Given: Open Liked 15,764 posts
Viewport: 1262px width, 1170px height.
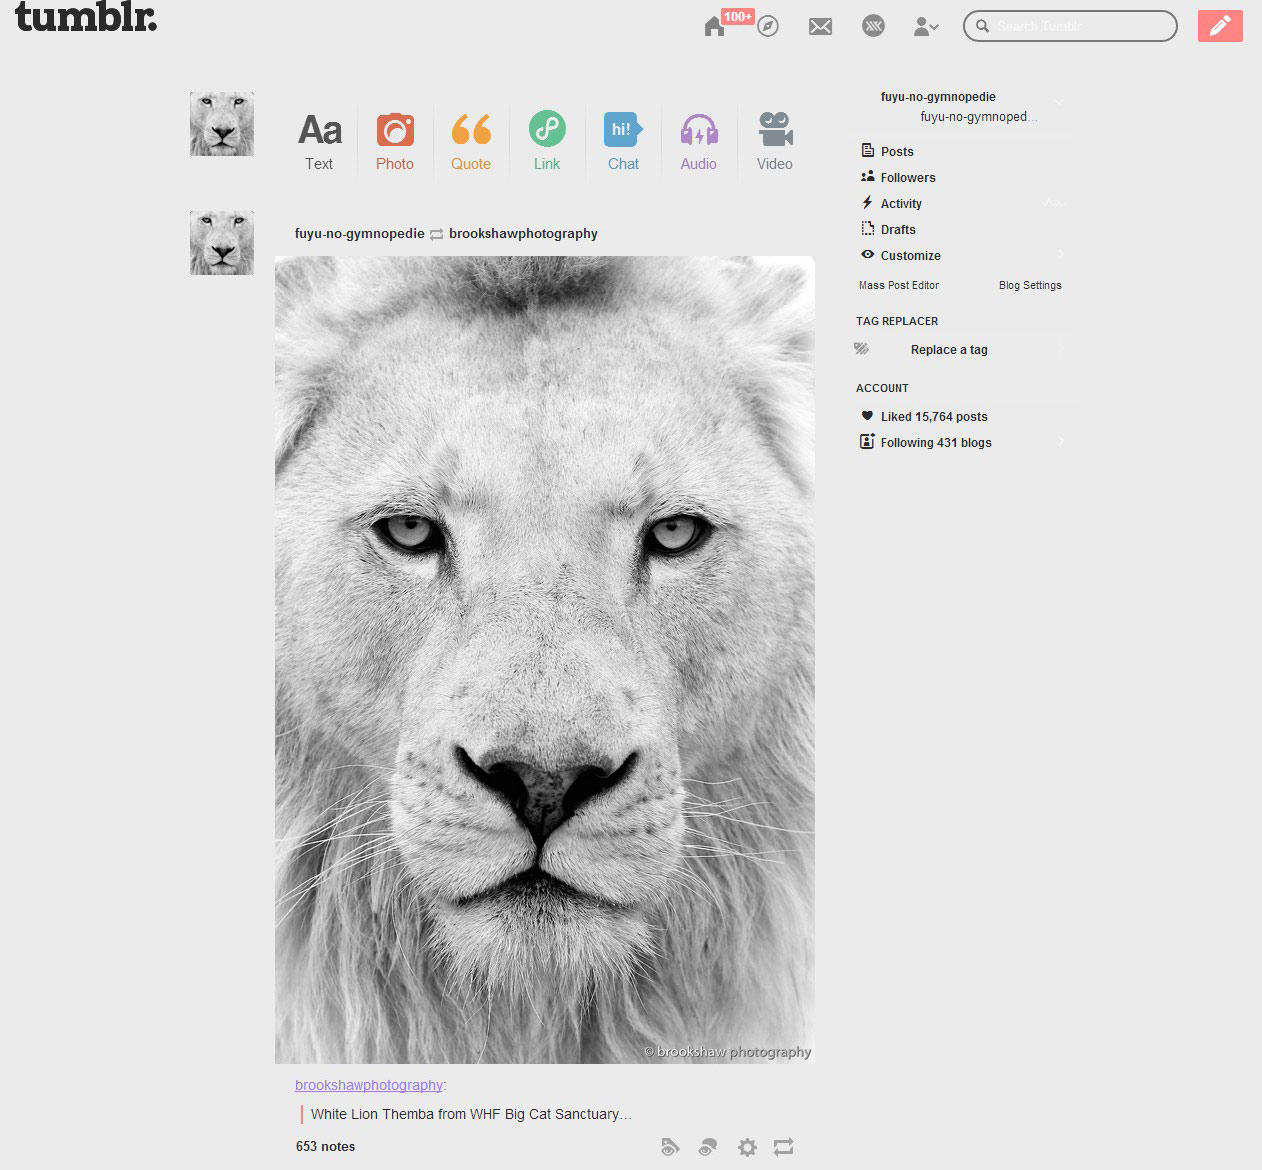Looking at the screenshot, I should click(934, 416).
